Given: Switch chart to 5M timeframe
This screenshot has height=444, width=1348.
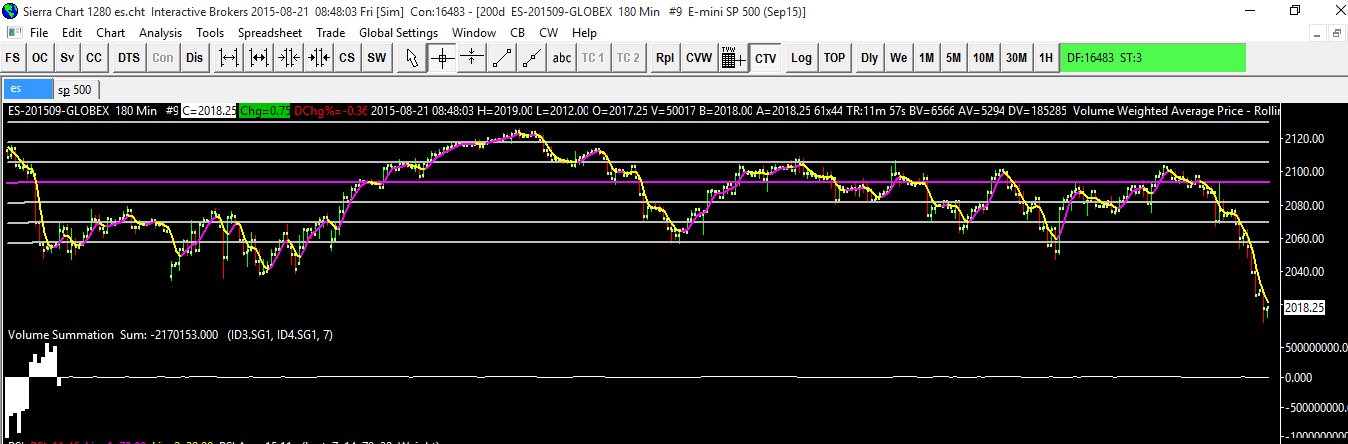Looking at the screenshot, I should 954,58.
